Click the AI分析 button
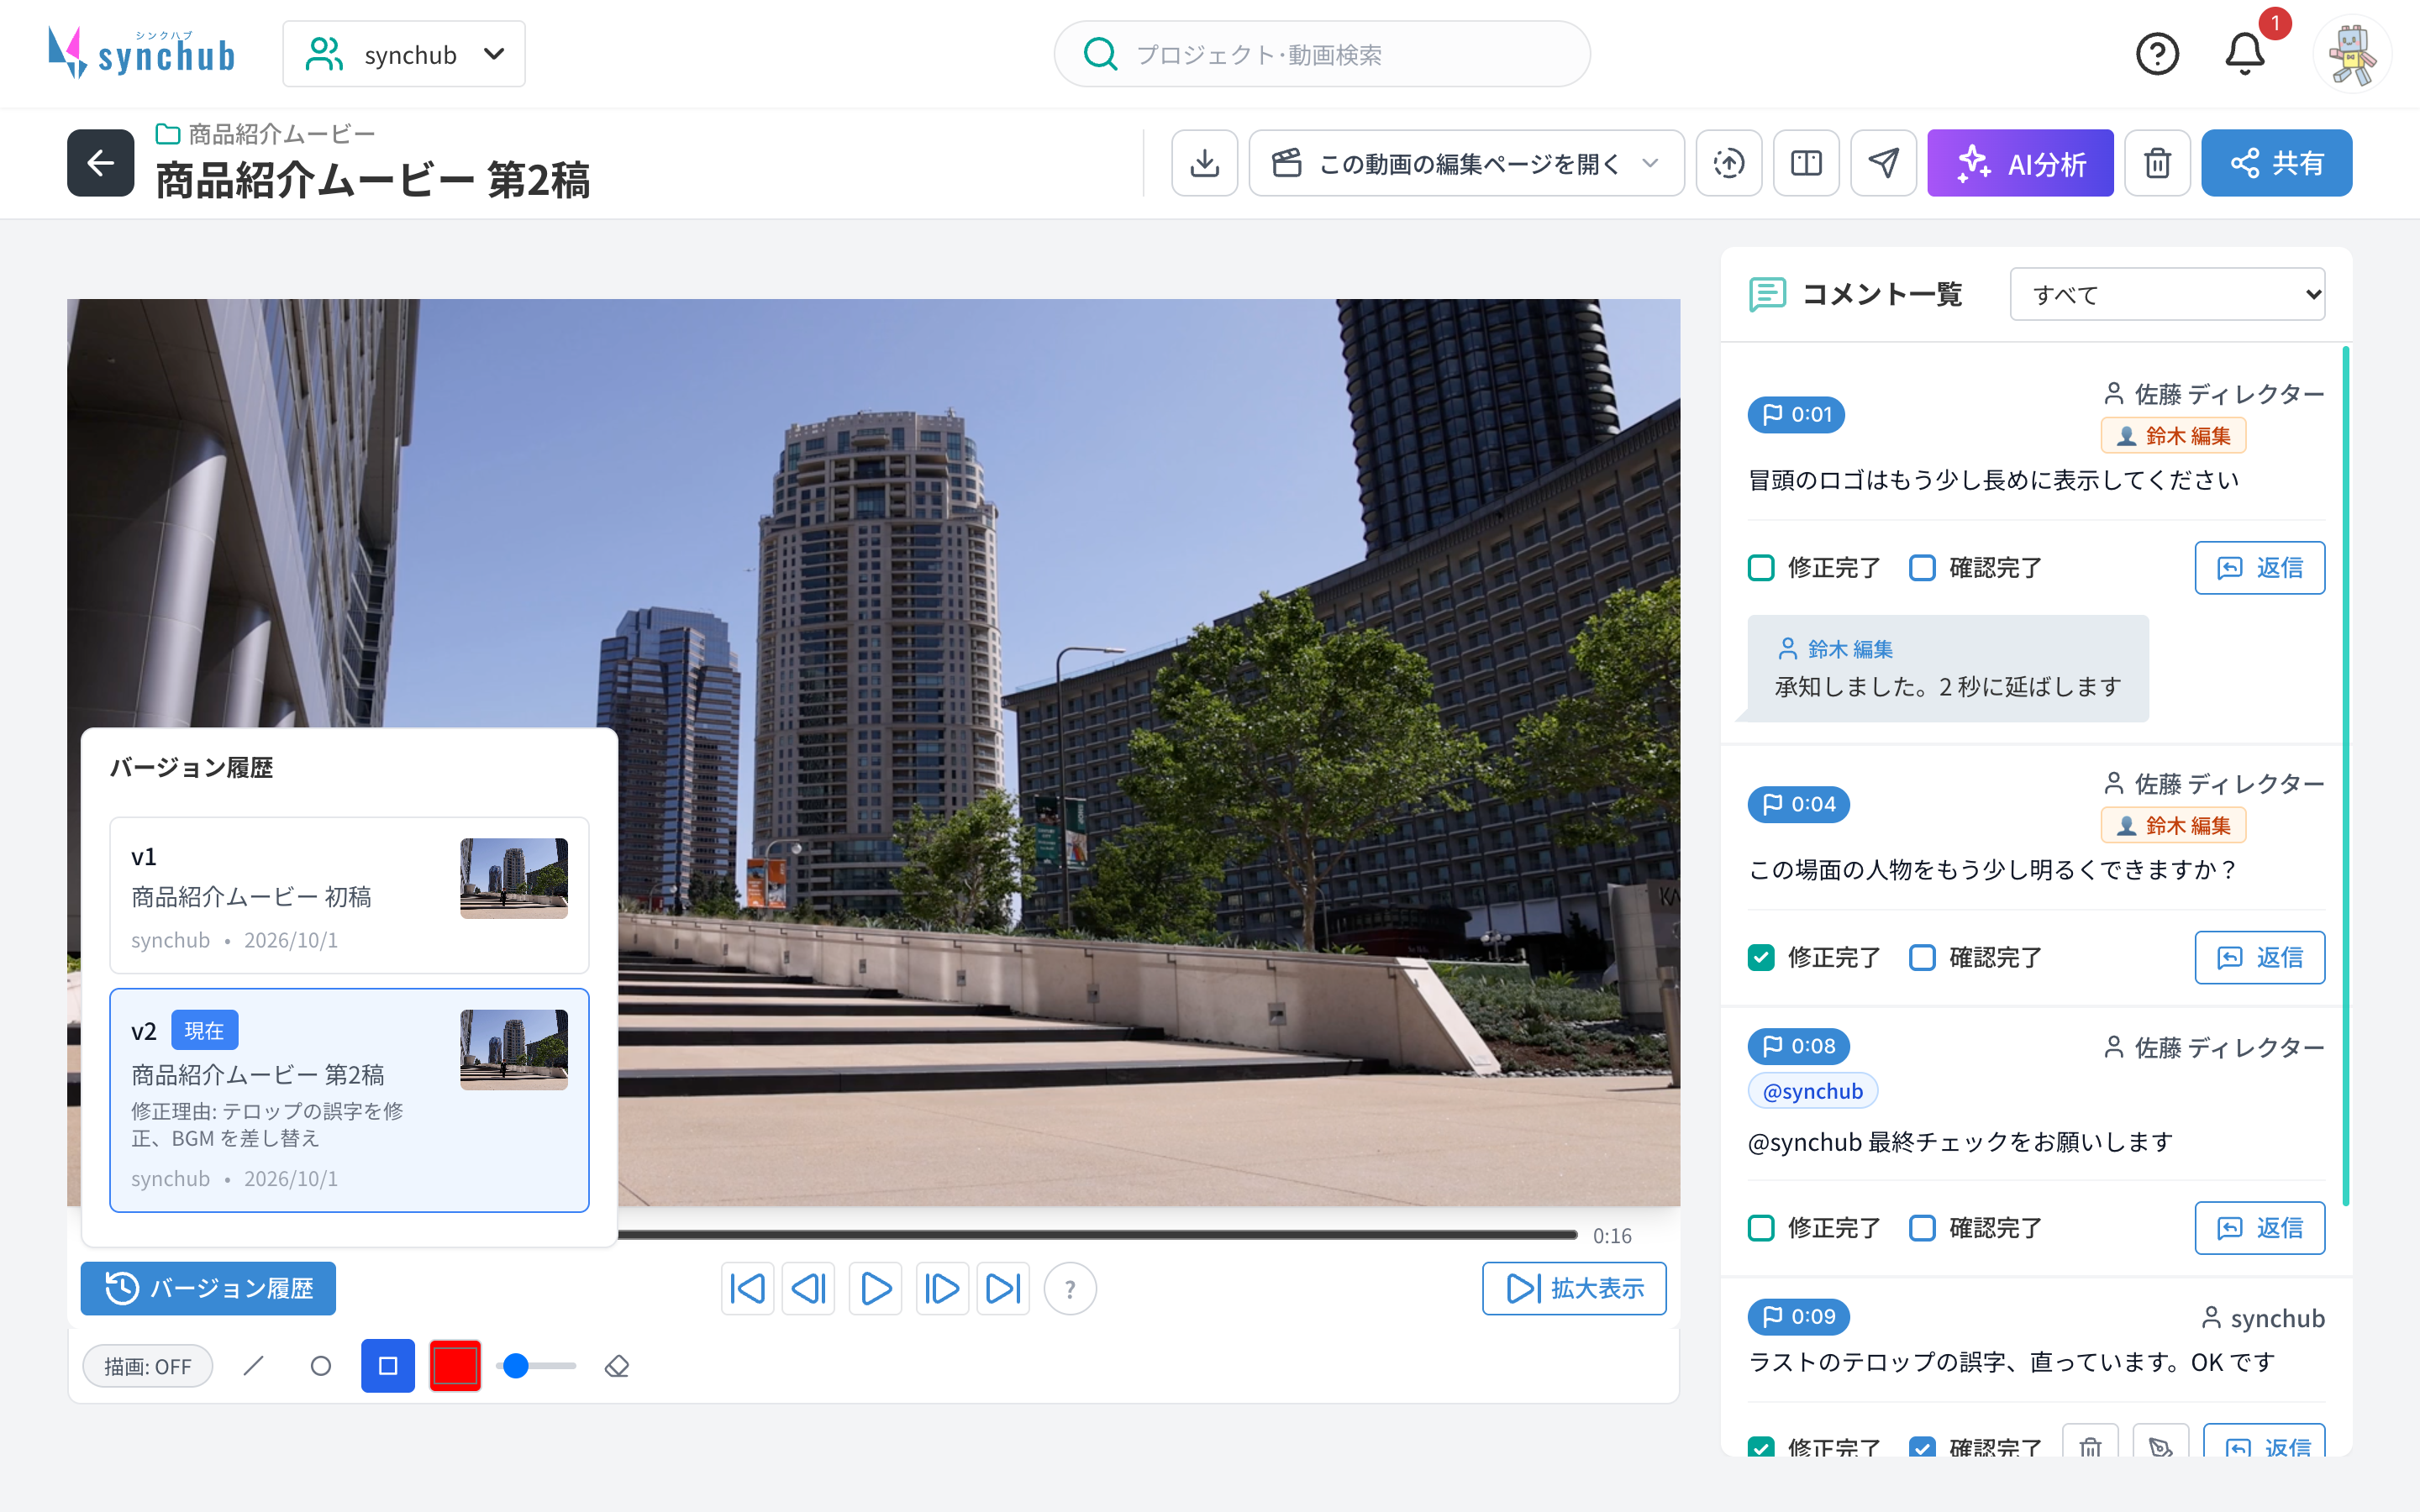 (2020, 163)
